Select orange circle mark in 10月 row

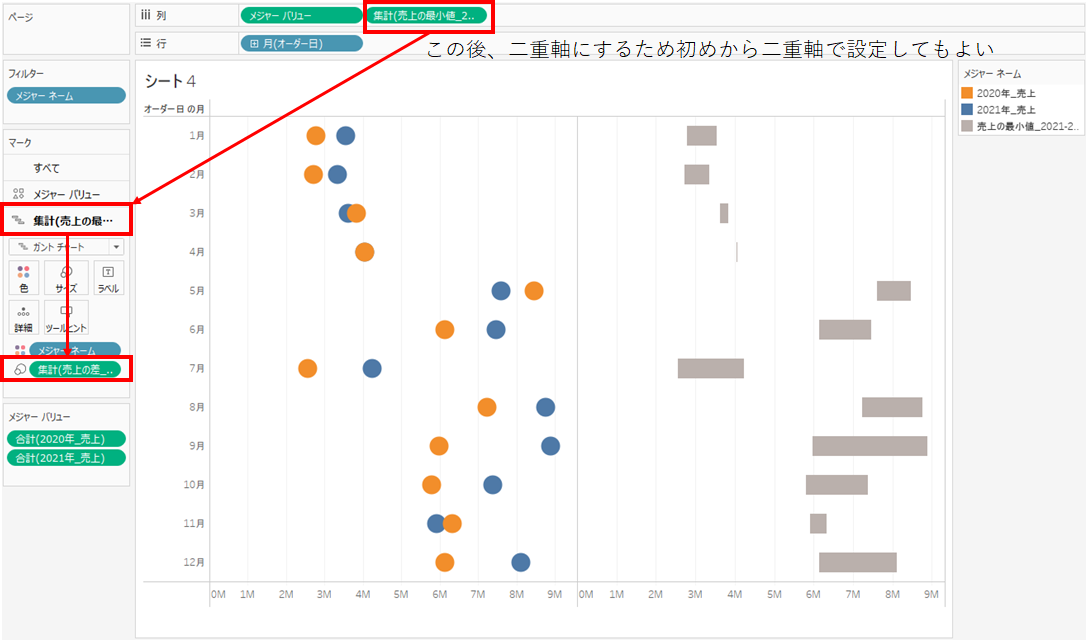point(431,485)
